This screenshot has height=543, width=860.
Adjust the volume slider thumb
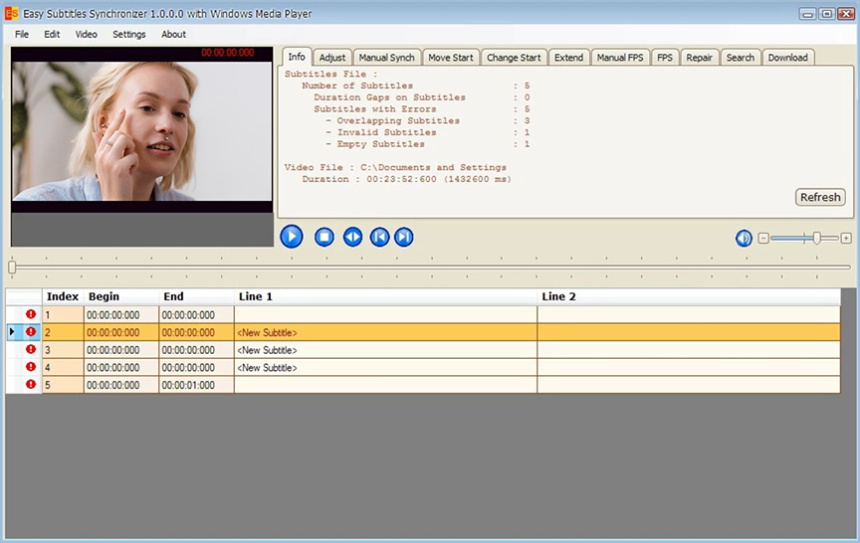coord(817,238)
